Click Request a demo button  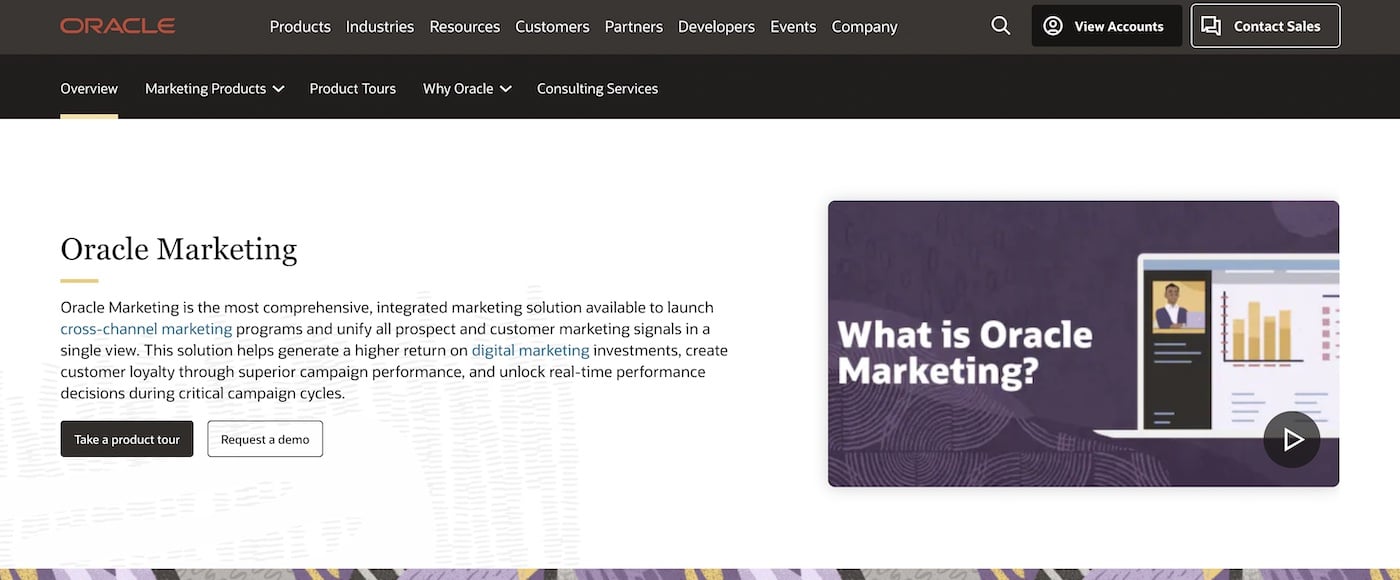(x=265, y=439)
